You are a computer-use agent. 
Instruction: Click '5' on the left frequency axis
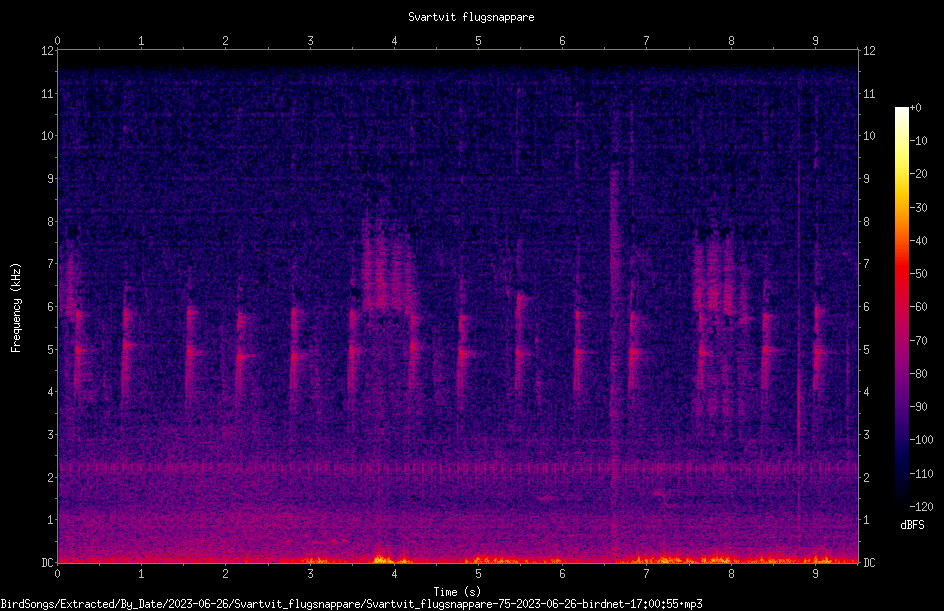51,349
